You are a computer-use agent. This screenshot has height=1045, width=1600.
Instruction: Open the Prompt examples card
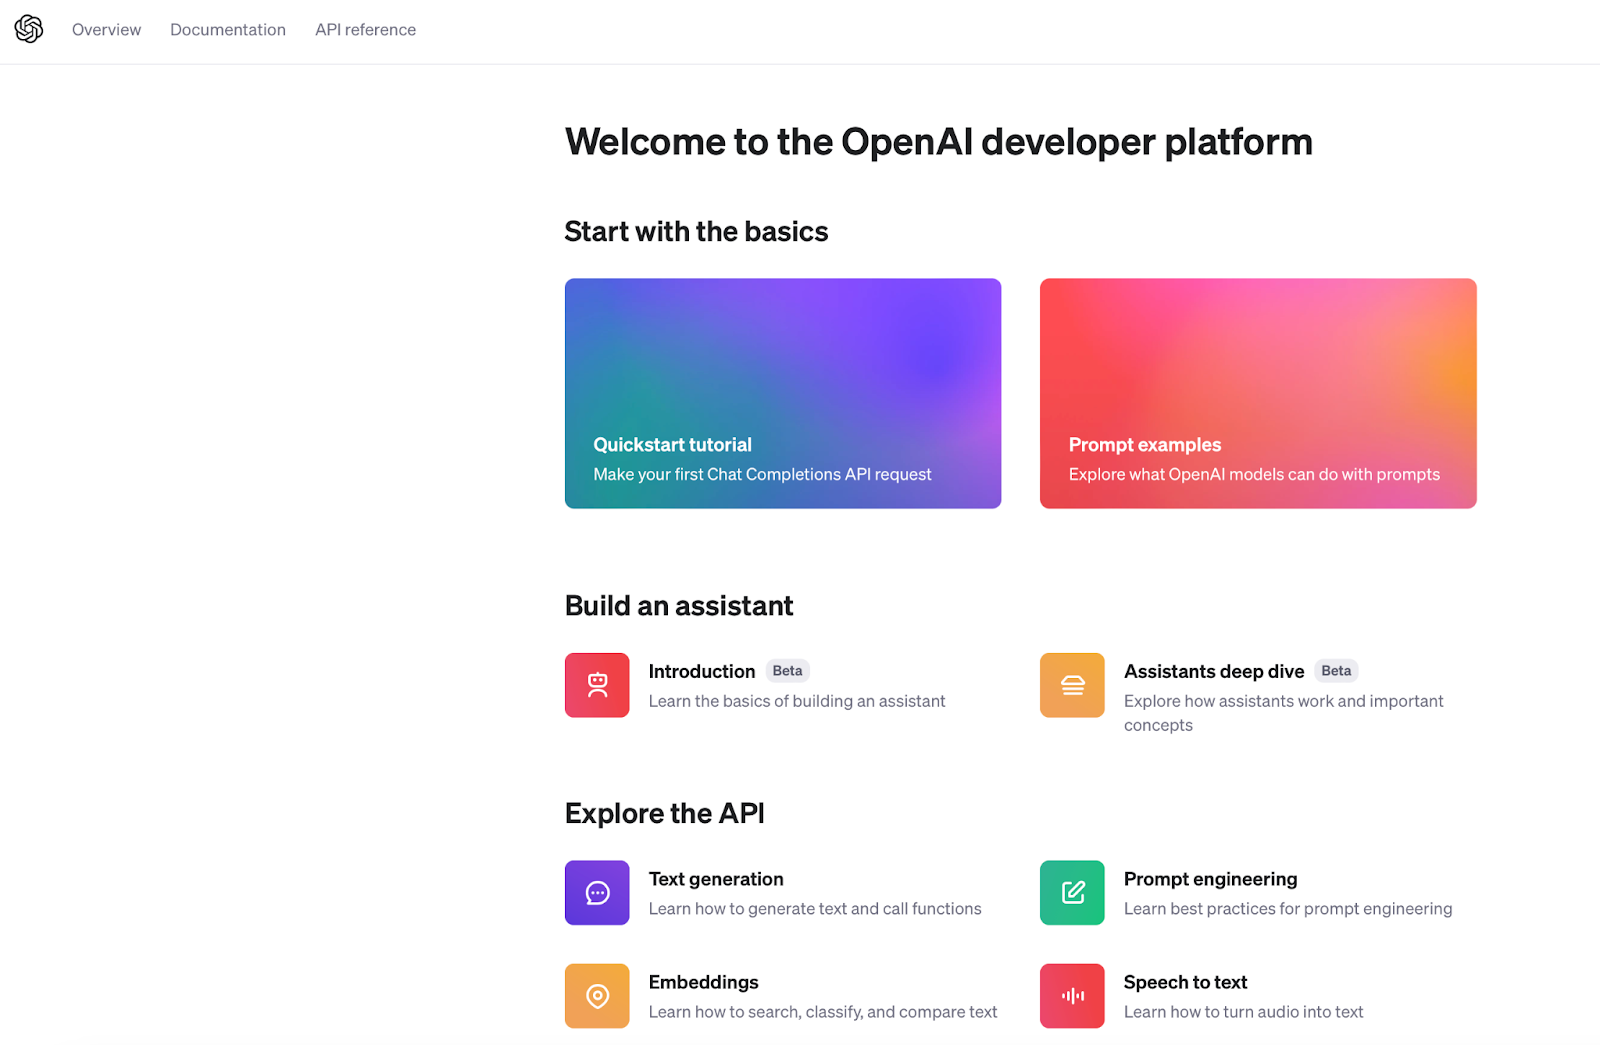[x=1258, y=393]
